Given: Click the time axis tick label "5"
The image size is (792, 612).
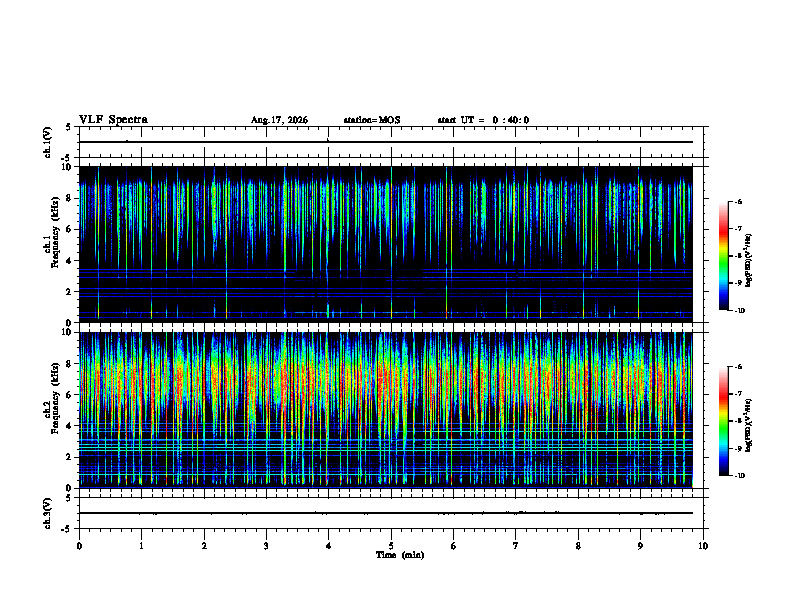Looking at the screenshot, I should pyautogui.click(x=391, y=546).
